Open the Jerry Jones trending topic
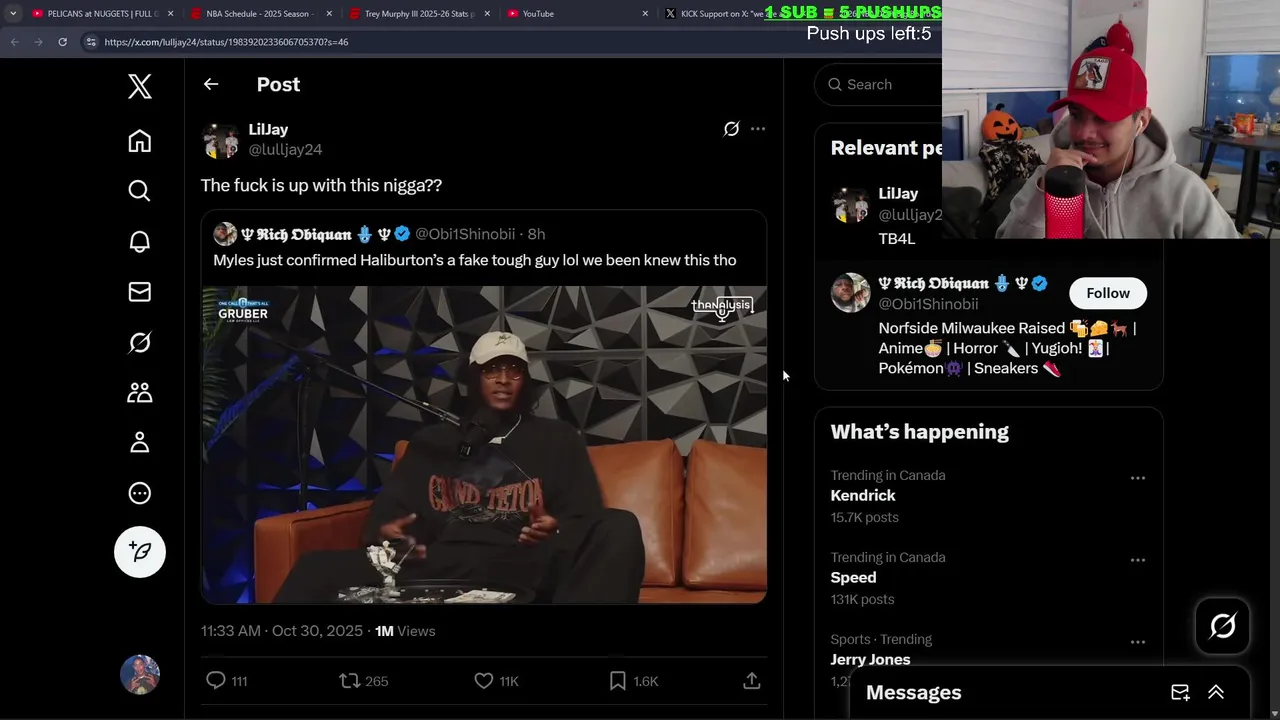 (x=870, y=659)
